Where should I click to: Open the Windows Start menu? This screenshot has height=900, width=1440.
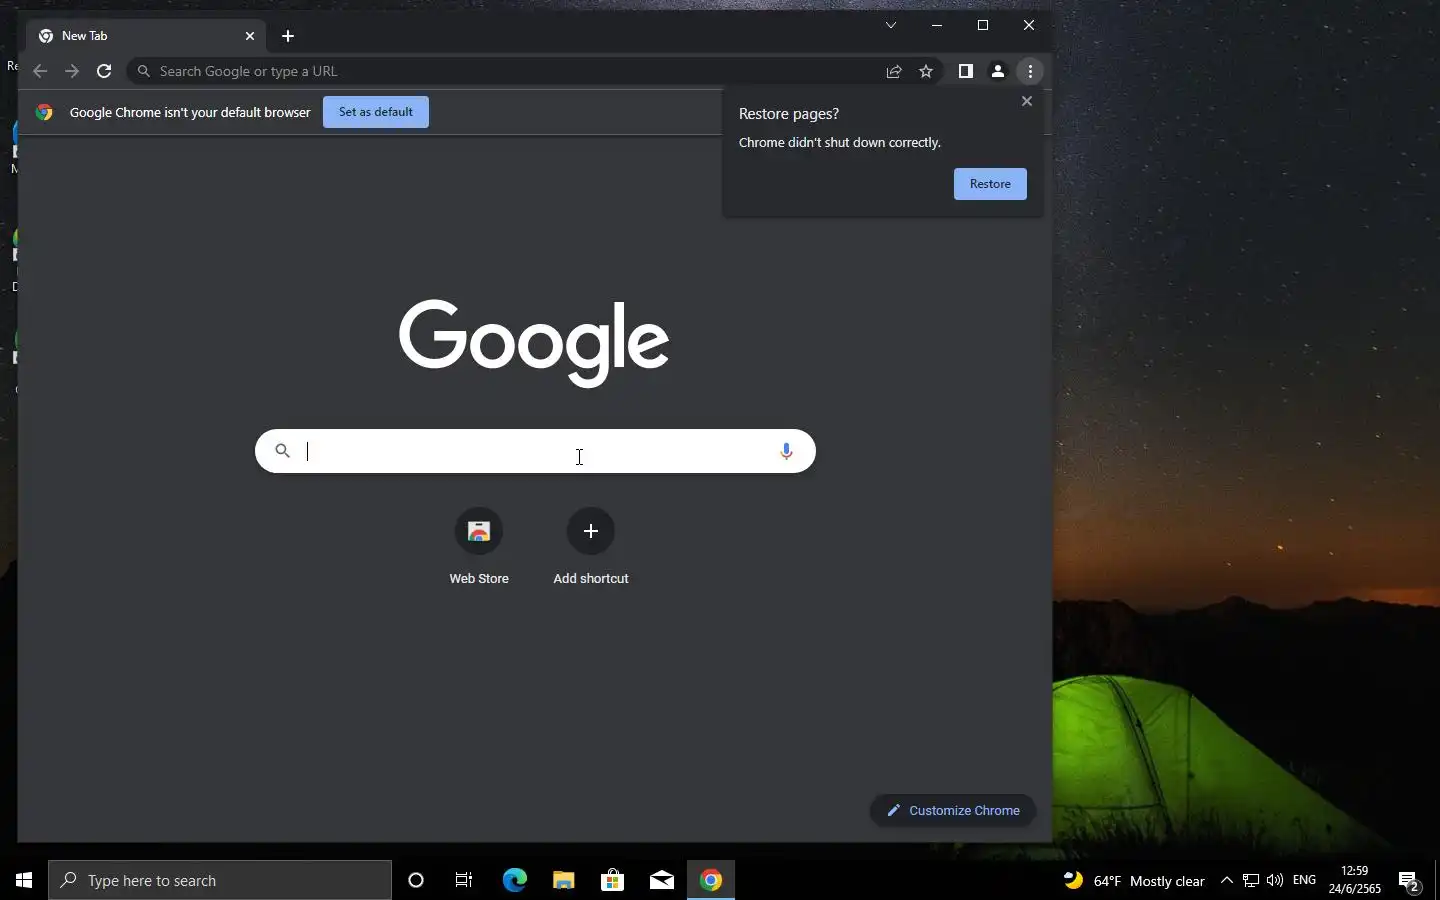click(x=24, y=880)
